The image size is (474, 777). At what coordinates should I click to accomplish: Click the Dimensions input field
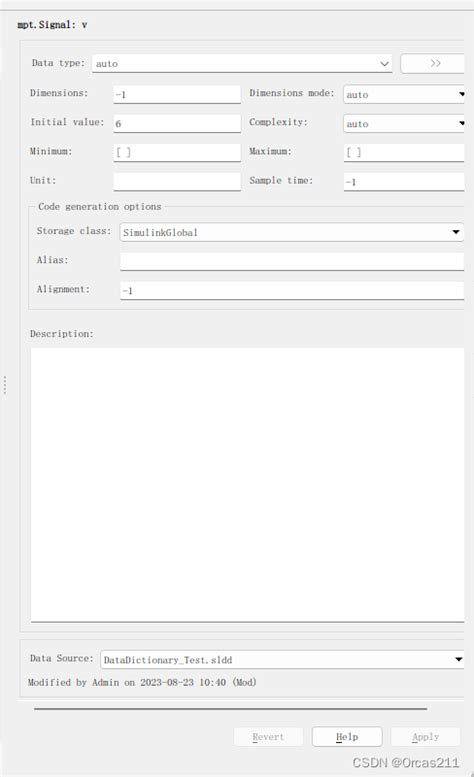tap(177, 94)
